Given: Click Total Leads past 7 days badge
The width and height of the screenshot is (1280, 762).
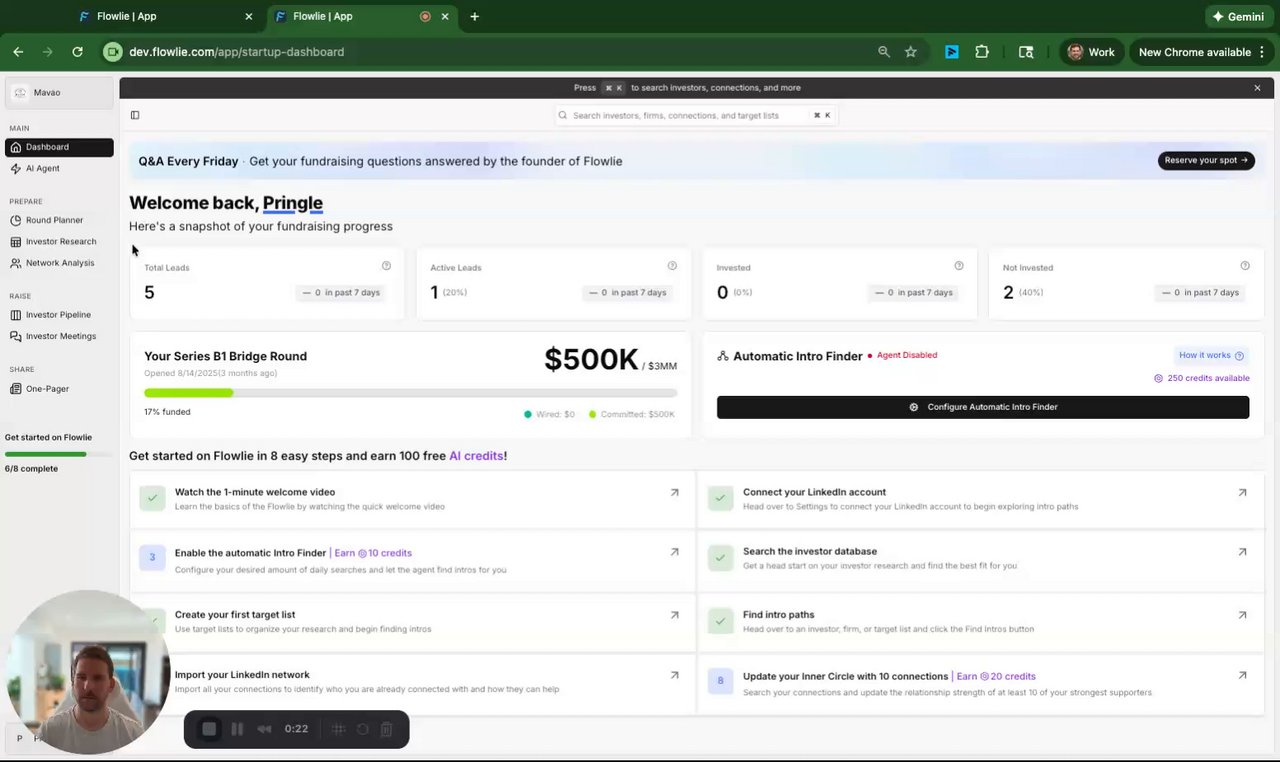Looking at the screenshot, I should pos(340,293).
